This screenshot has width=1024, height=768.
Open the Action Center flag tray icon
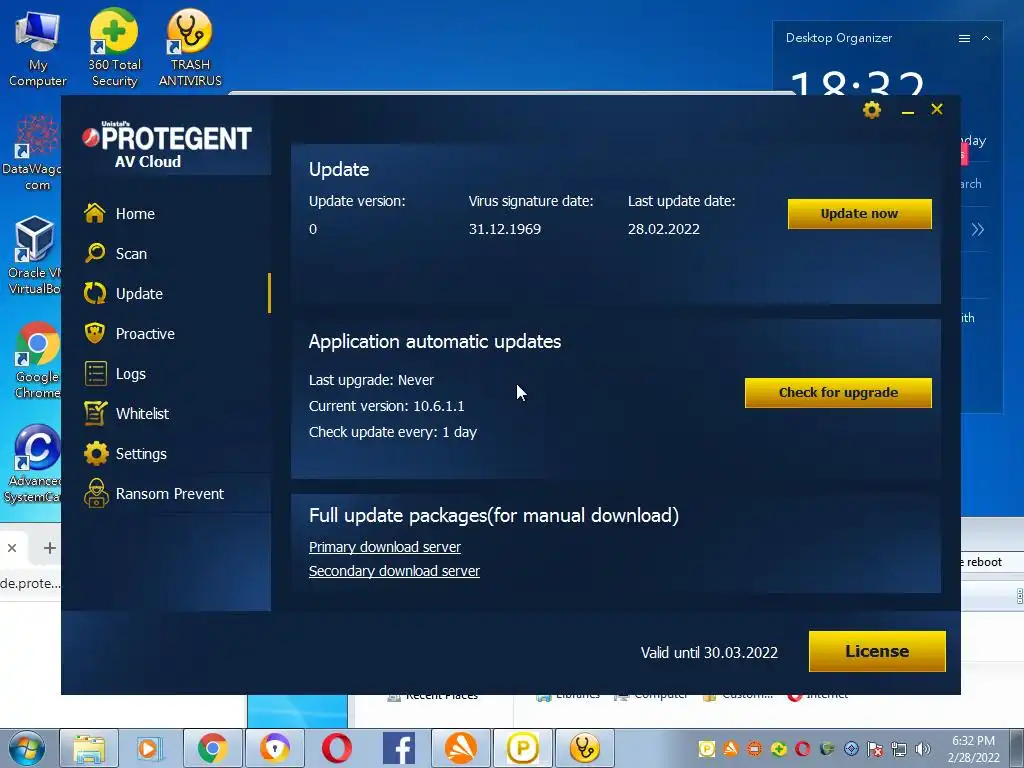coord(875,748)
